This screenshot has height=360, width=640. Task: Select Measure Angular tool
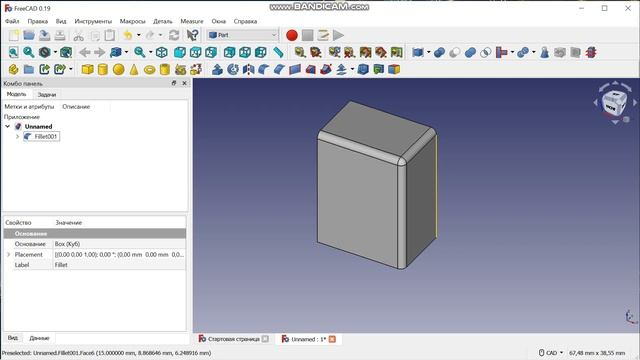point(316,52)
